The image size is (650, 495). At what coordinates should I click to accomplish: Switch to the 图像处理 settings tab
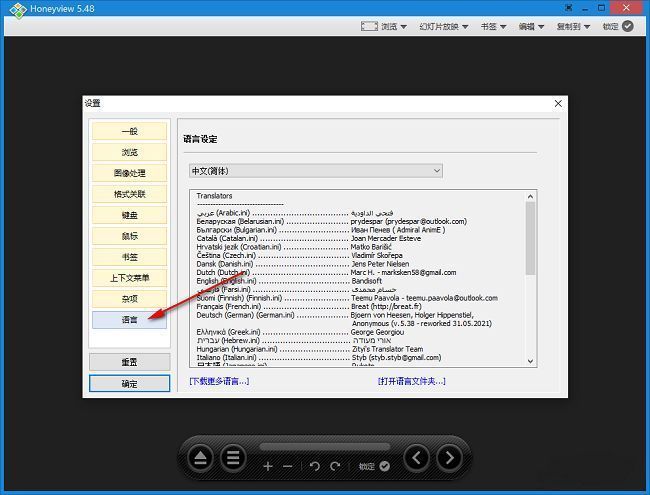pos(129,173)
